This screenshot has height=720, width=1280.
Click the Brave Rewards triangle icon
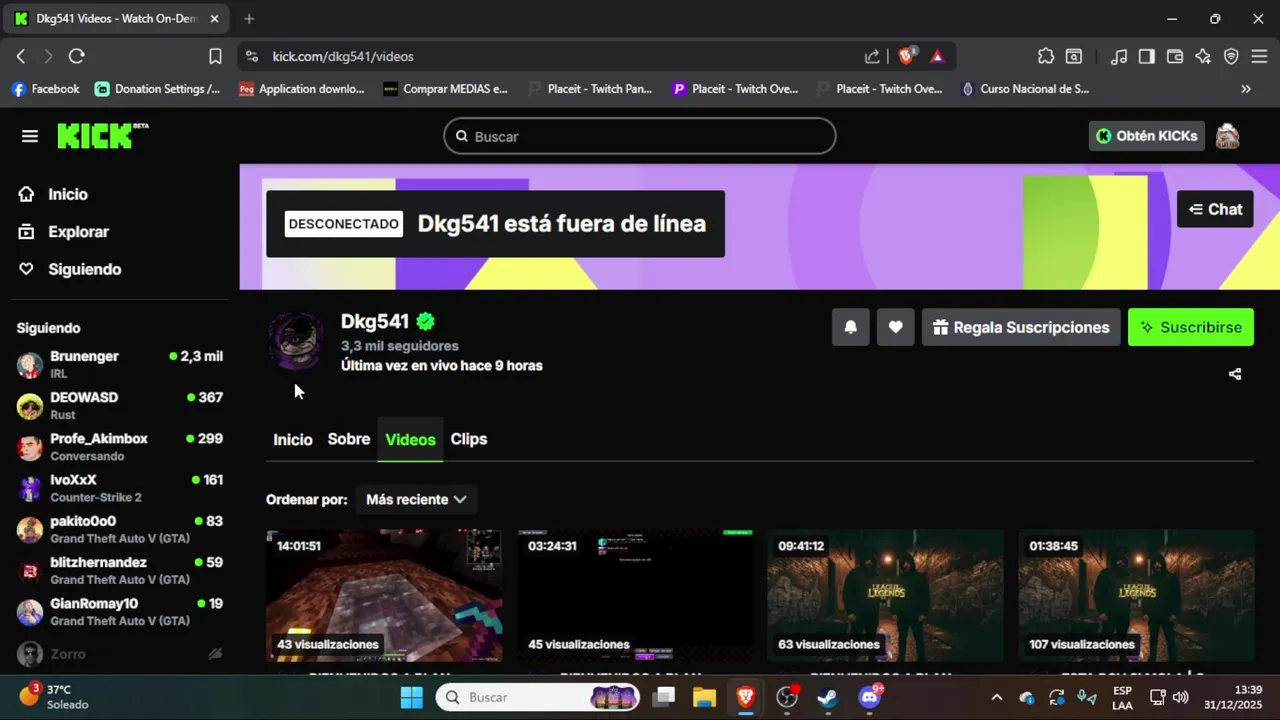point(937,56)
